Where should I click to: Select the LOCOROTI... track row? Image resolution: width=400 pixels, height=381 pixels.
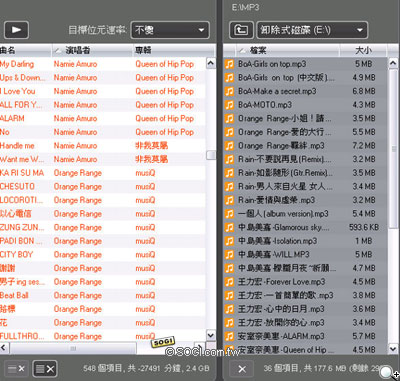(103, 200)
